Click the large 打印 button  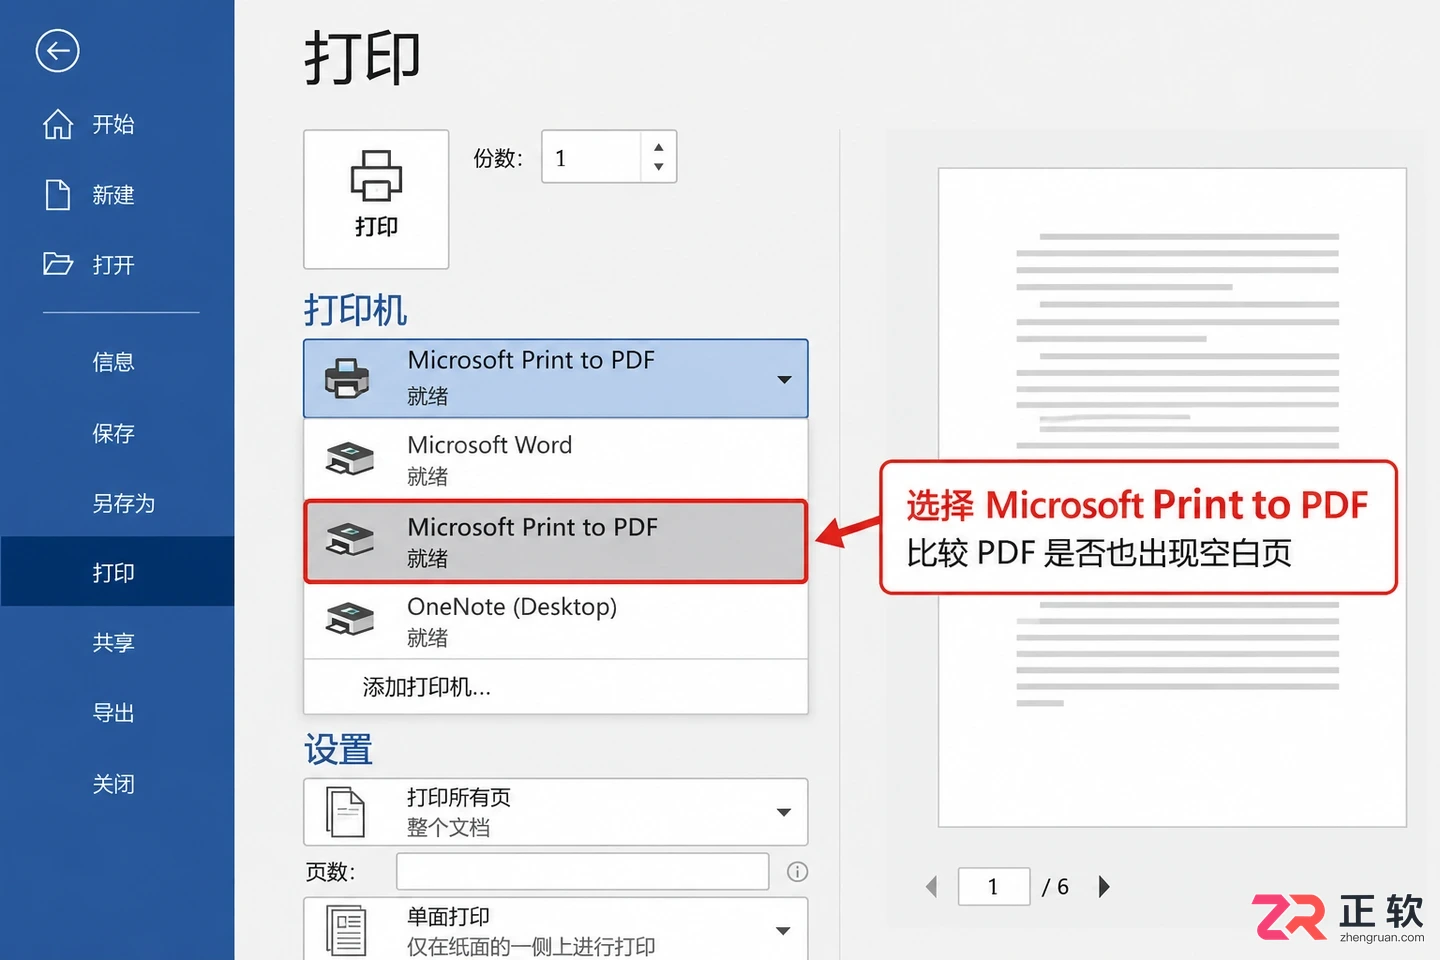tap(376, 199)
